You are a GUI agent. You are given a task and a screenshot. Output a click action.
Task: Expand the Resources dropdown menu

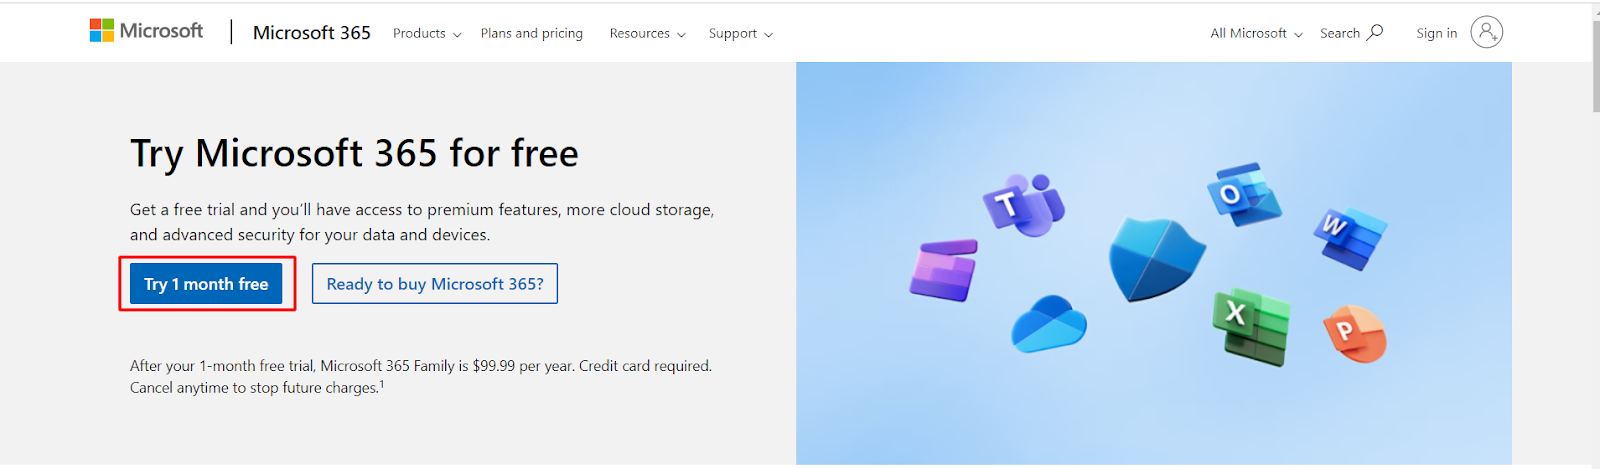pyautogui.click(x=647, y=34)
